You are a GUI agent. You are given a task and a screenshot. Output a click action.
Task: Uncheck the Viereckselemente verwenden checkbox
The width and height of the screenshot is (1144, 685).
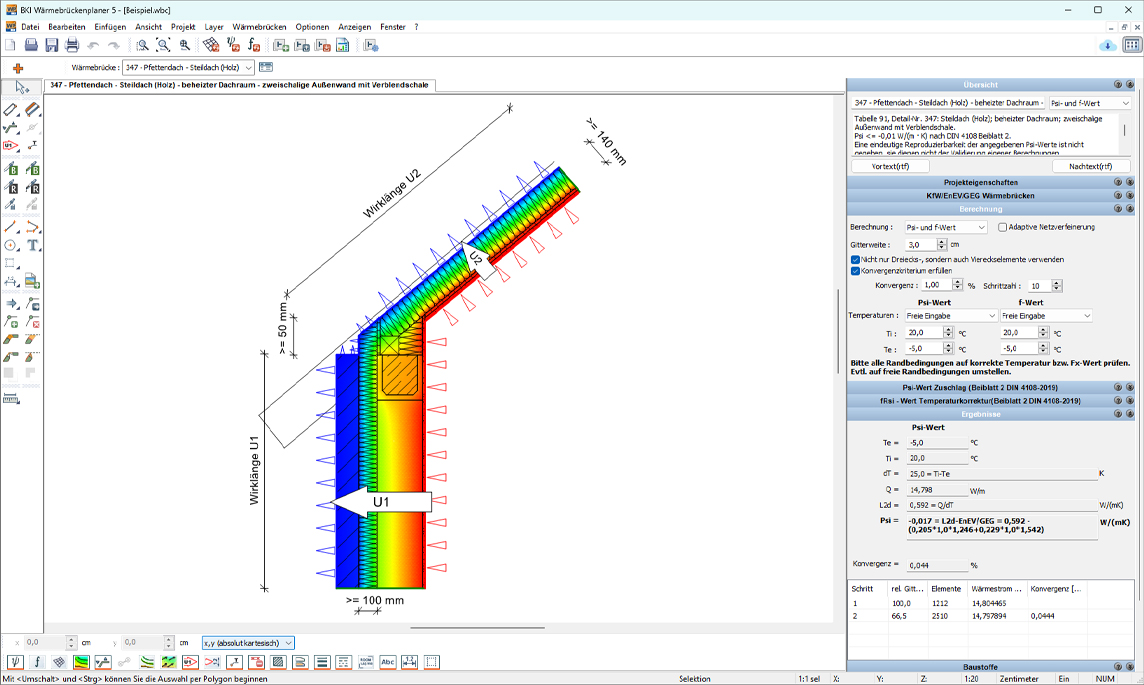[855, 260]
